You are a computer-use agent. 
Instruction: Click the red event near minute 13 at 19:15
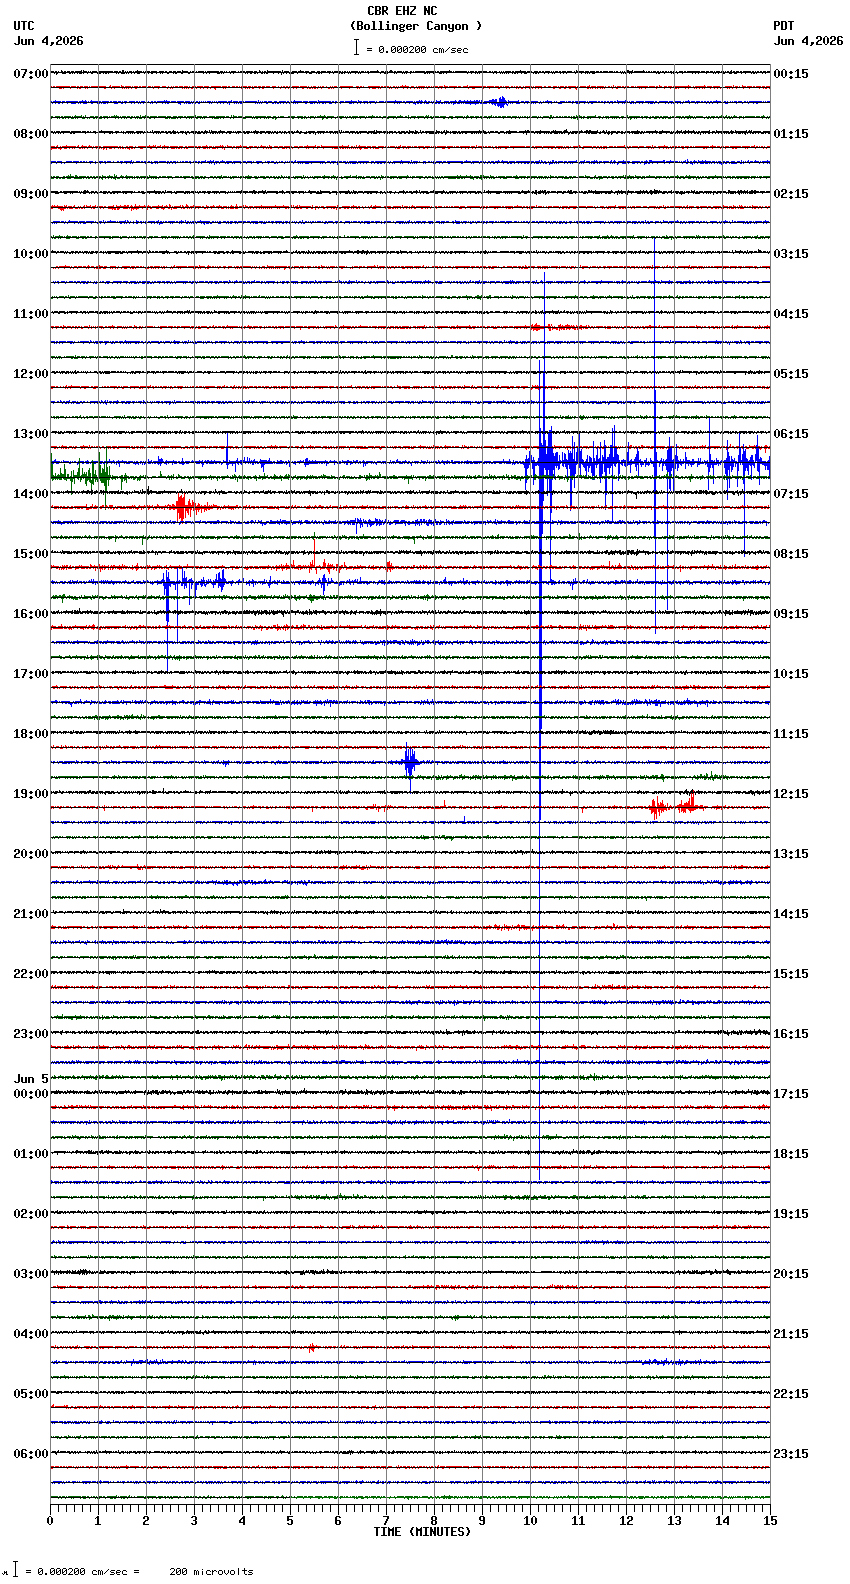tap(674, 806)
